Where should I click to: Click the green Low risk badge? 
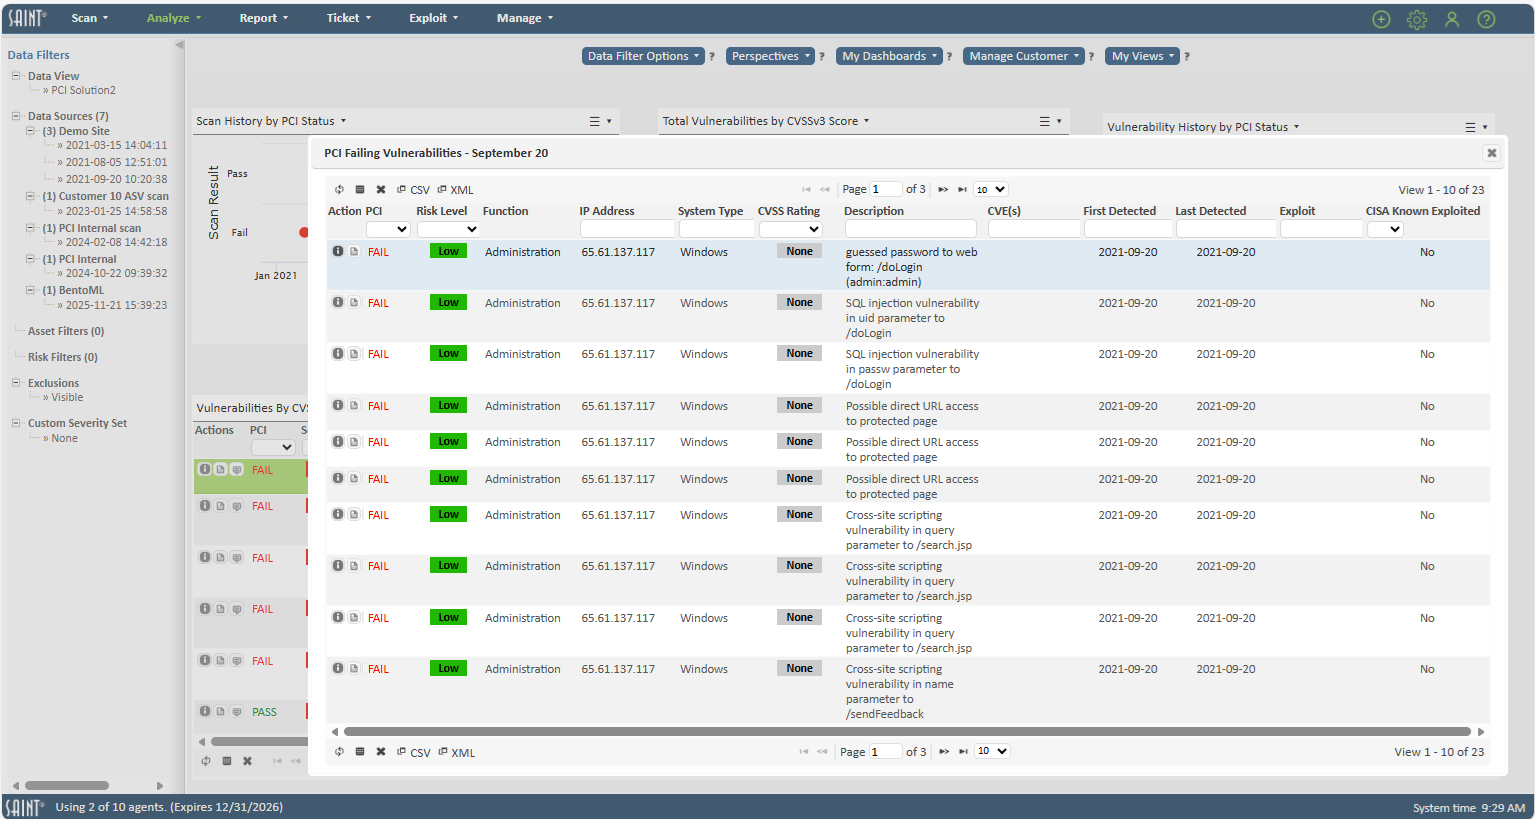coord(447,251)
